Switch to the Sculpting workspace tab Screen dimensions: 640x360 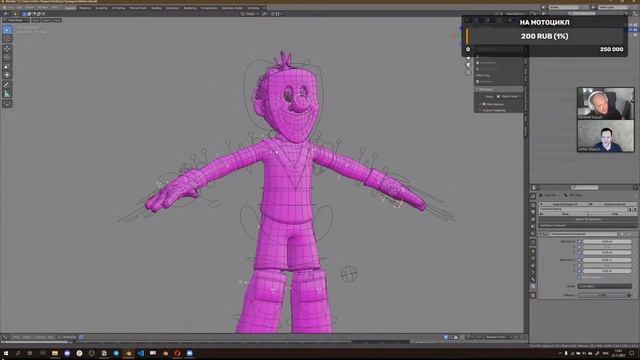coord(101,8)
